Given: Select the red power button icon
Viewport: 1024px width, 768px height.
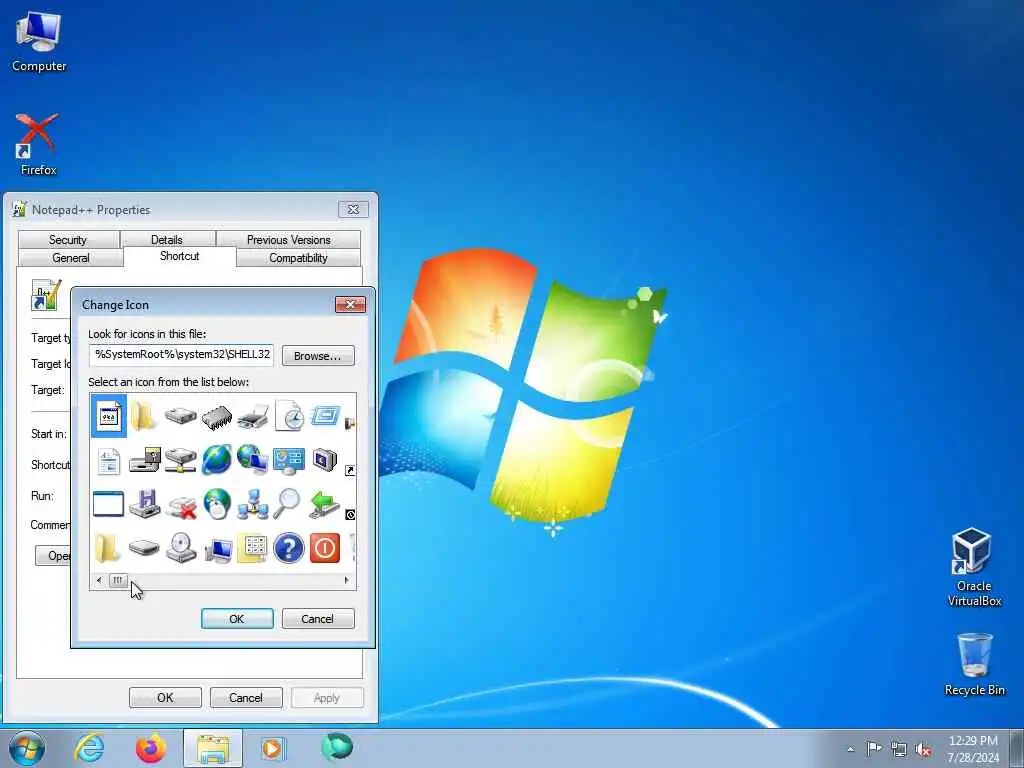Looking at the screenshot, I should pyautogui.click(x=325, y=548).
